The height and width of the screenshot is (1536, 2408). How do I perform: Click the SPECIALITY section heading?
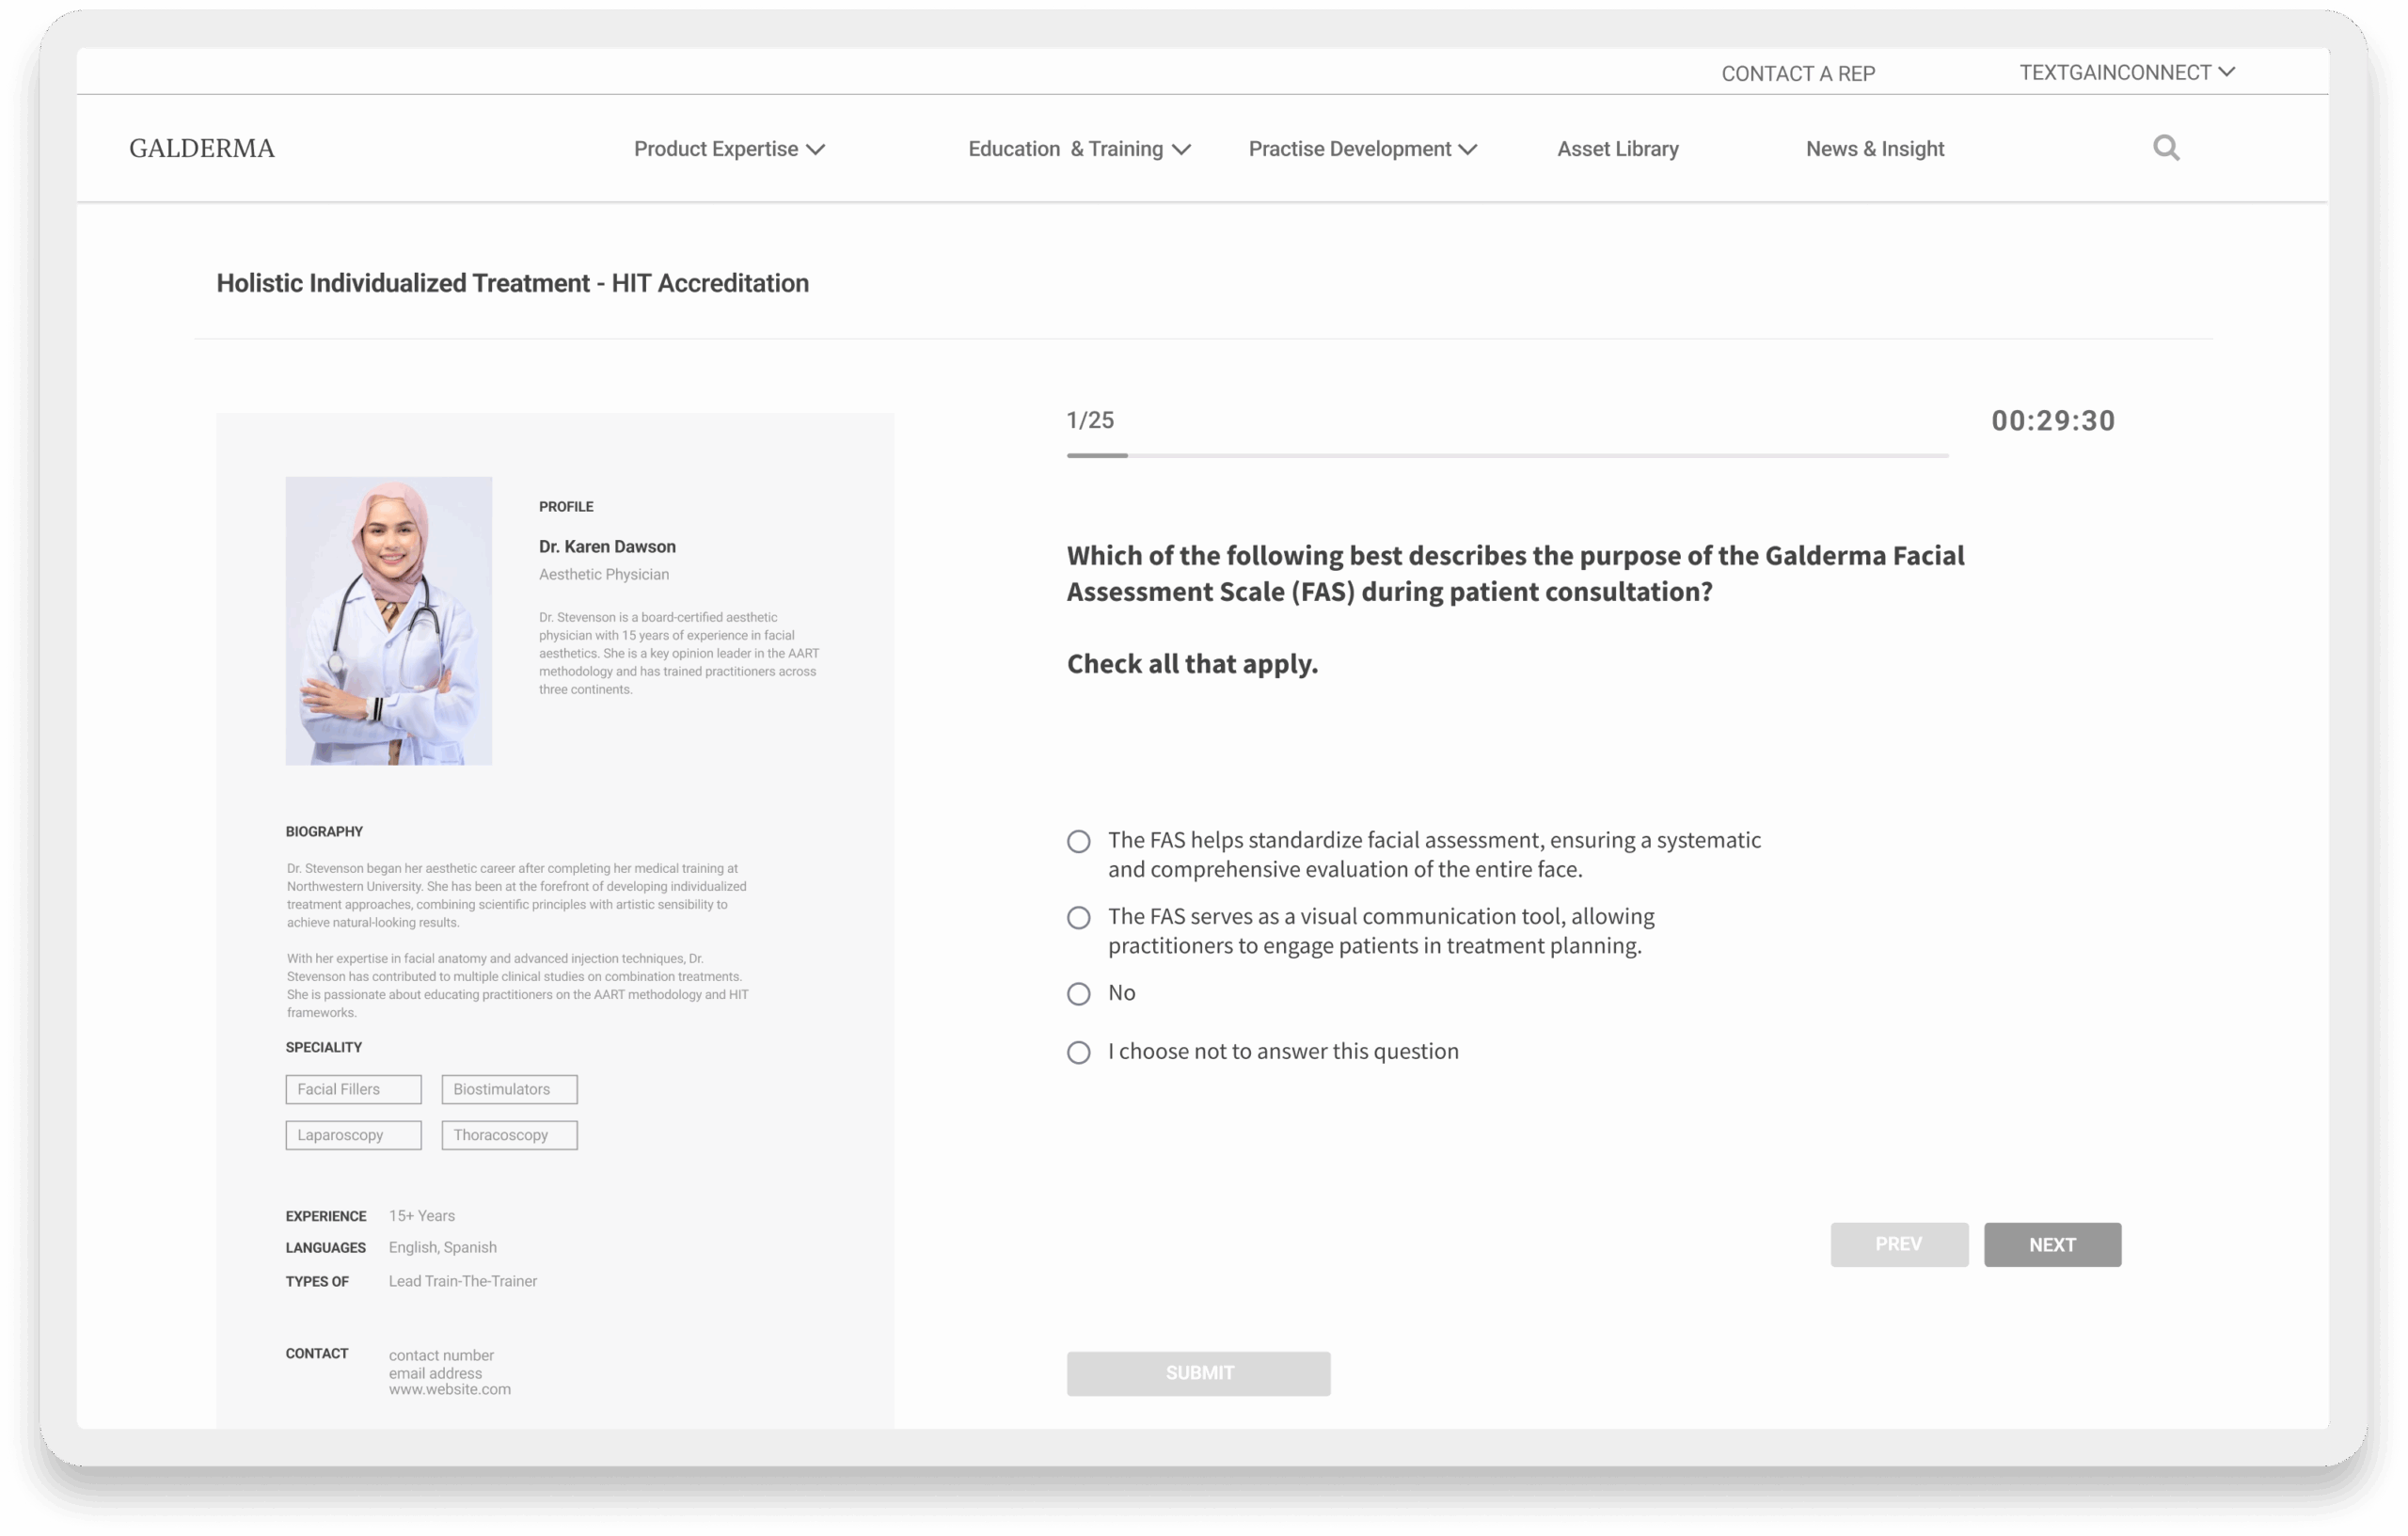[x=324, y=1047]
